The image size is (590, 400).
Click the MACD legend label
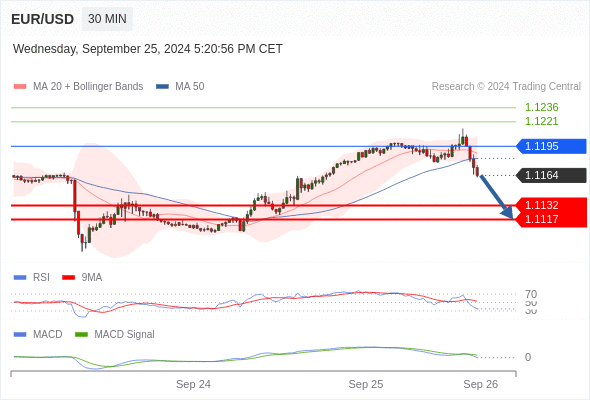pyautogui.click(x=48, y=335)
